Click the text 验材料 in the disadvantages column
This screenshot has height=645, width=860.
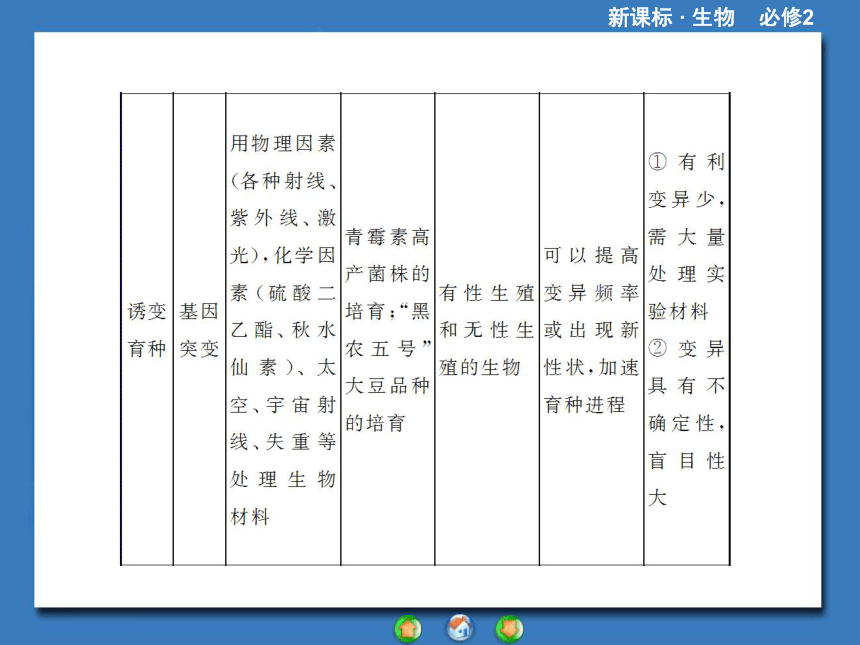click(x=678, y=312)
